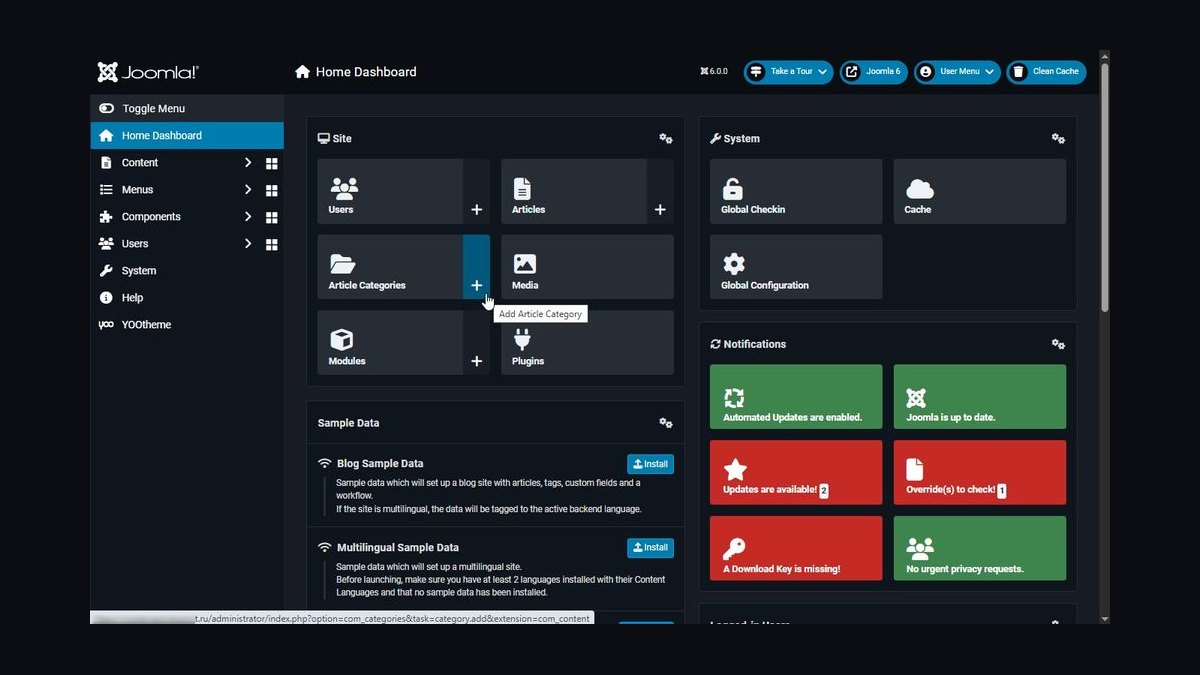Open the Global Configuration tile
Screen dimensions: 1200x675
click(796, 267)
